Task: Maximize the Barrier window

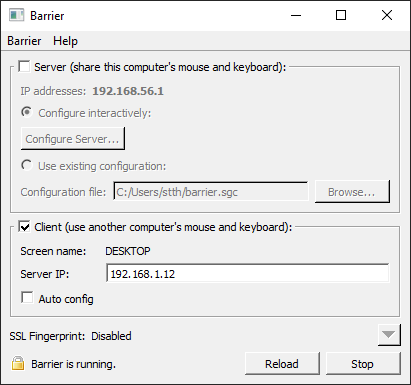Action: (341, 15)
